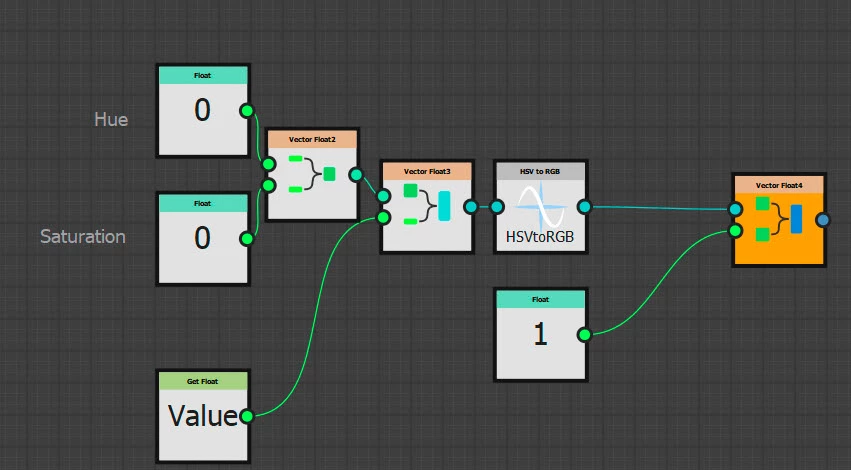This screenshot has width=851, height=470.
Task: Click the Saturation label text
Action: tap(83, 237)
